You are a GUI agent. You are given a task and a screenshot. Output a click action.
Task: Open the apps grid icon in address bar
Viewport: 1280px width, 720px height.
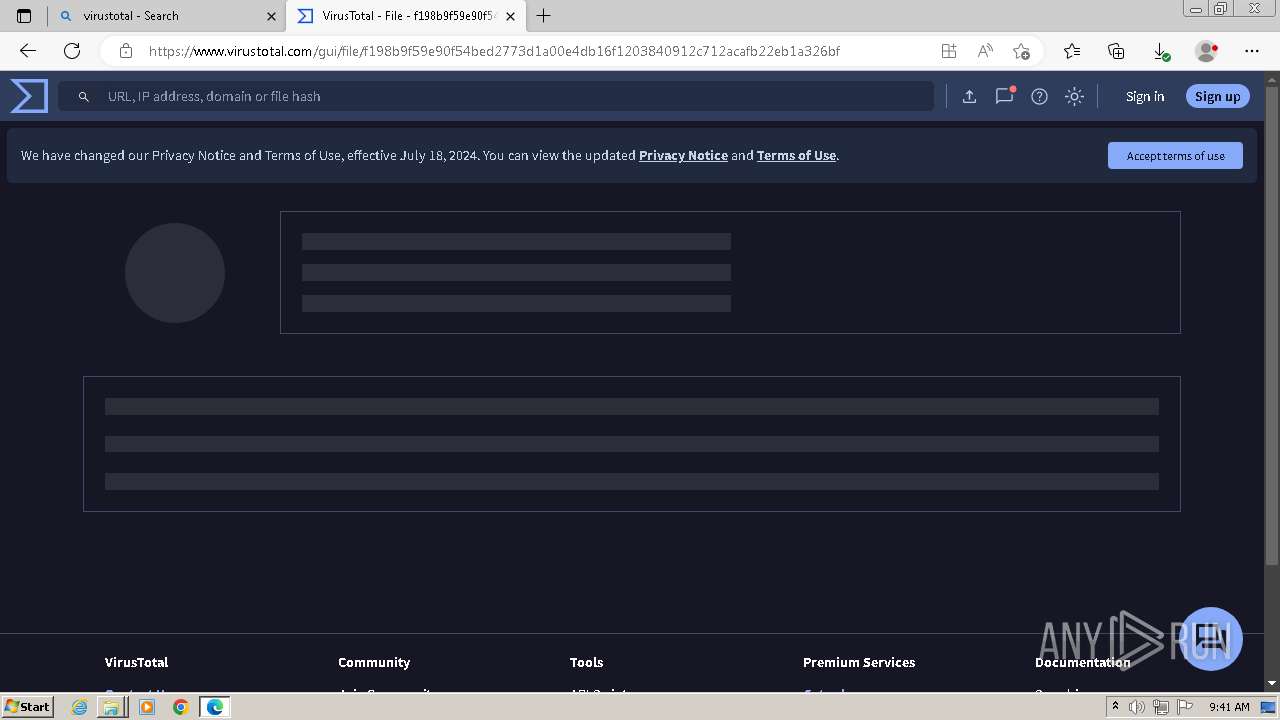[949, 51]
